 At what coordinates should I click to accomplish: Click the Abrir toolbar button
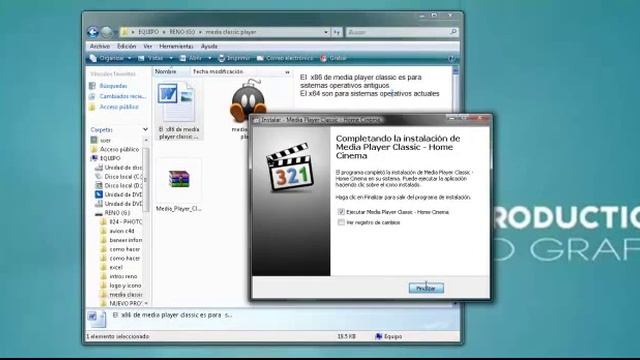pos(191,58)
